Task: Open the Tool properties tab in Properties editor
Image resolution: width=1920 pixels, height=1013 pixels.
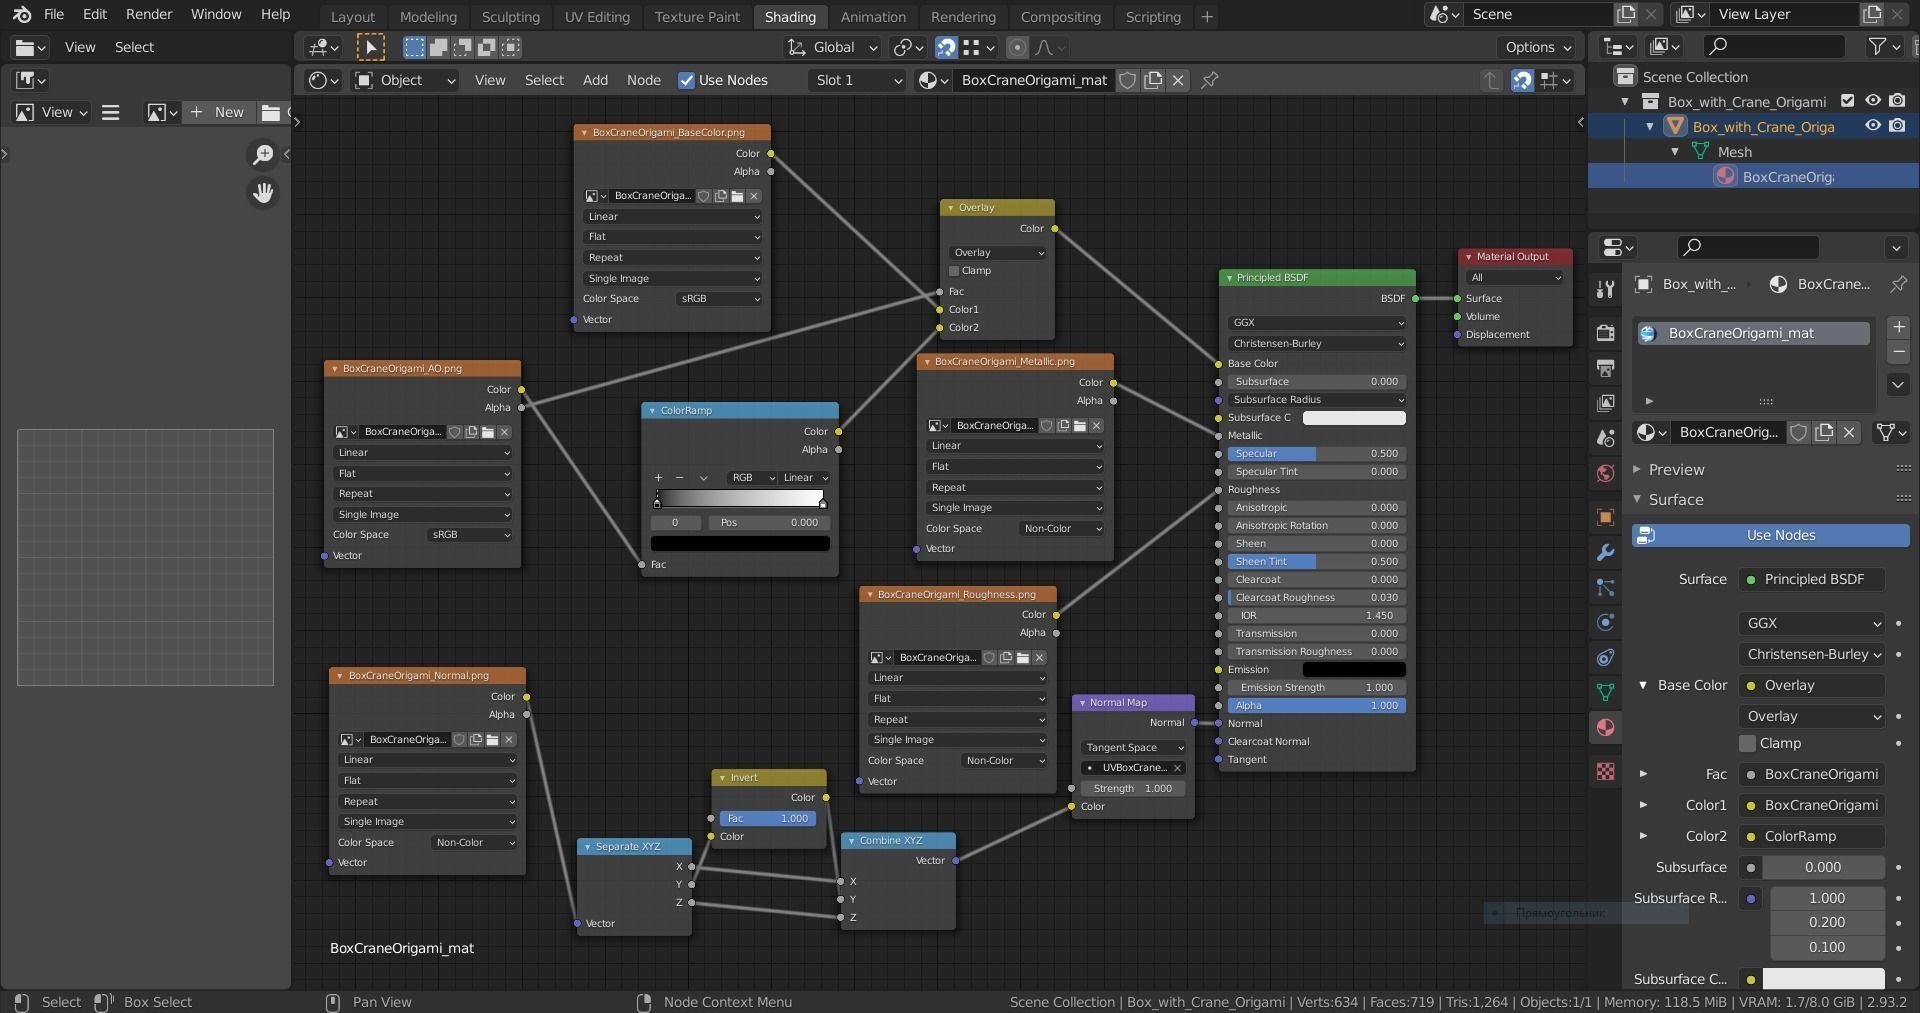Action: (x=1605, y=289)
